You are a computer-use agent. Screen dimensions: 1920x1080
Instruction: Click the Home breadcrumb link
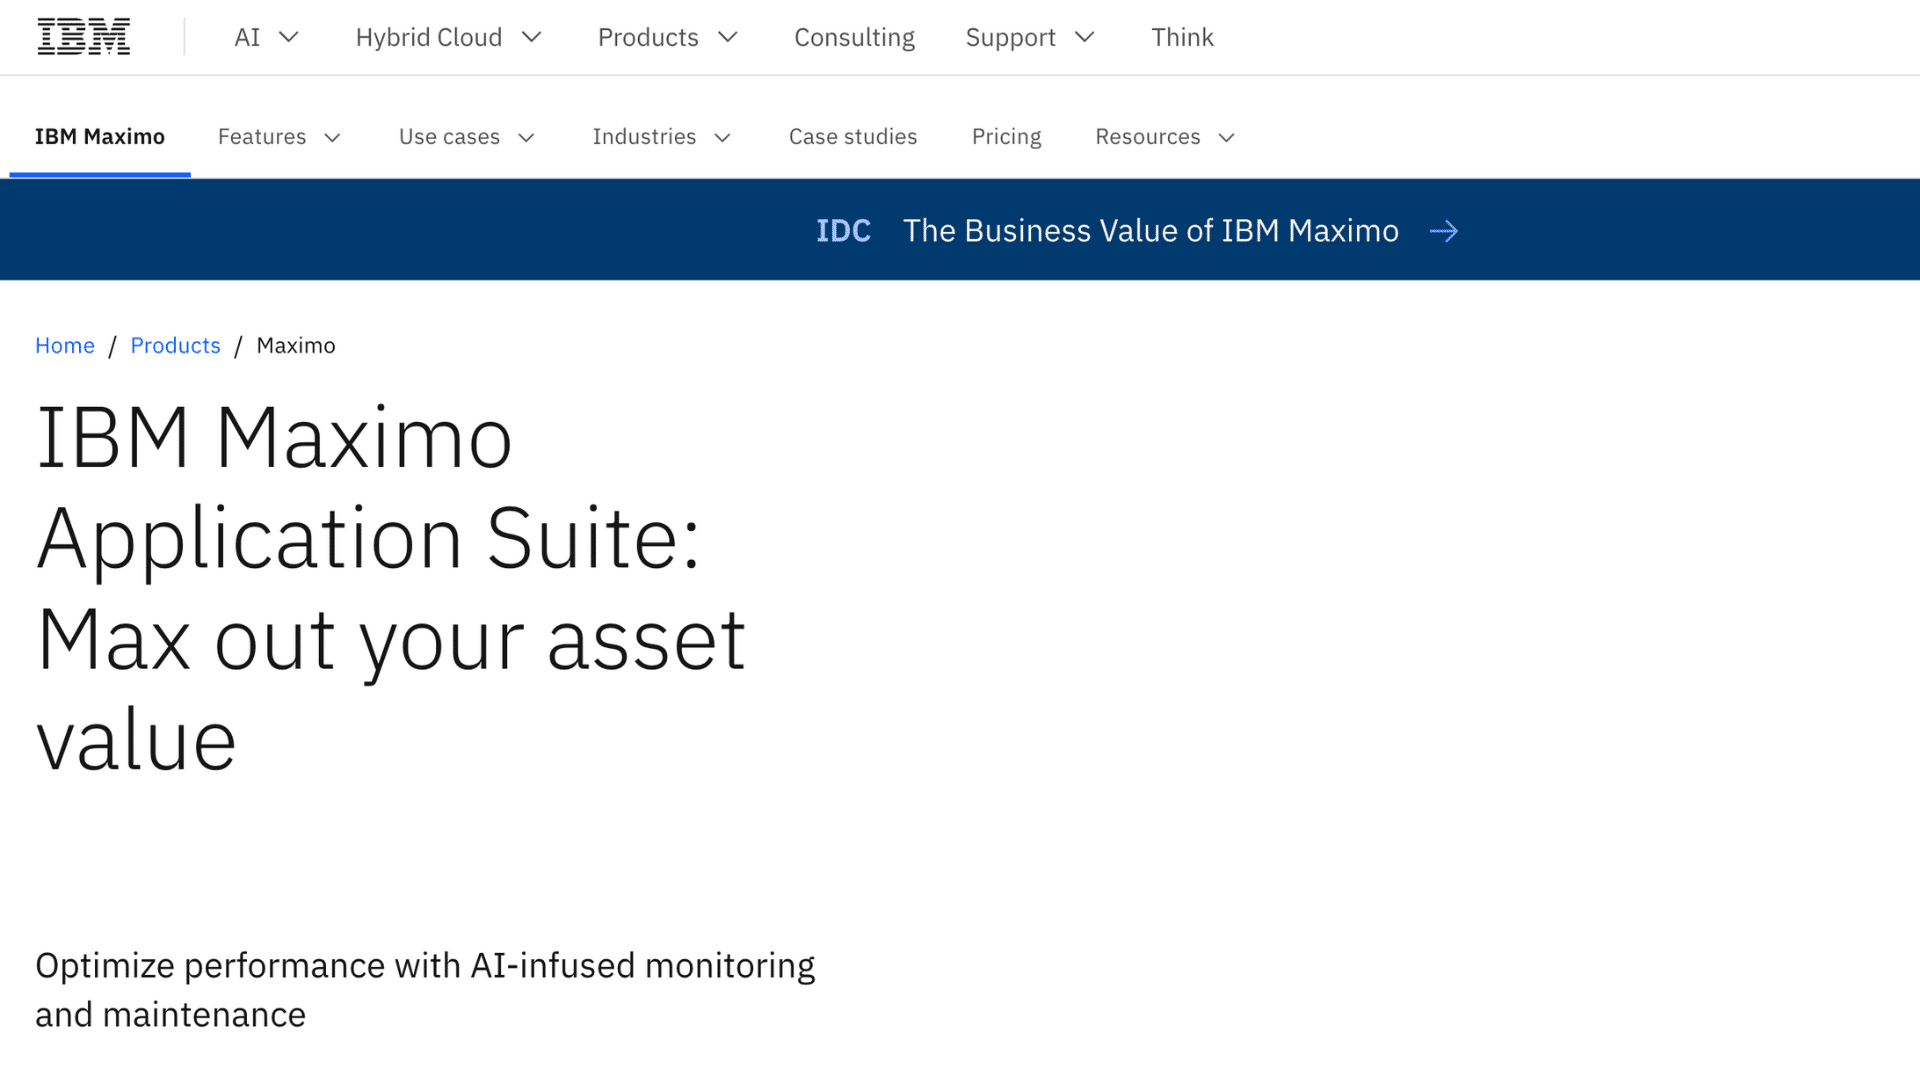(64, 345)
